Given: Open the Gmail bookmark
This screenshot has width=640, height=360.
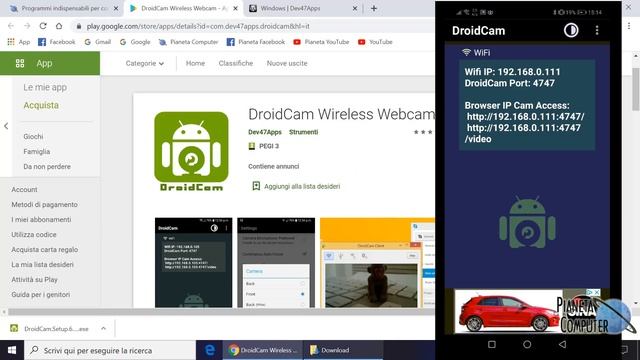Looking at the screenshot, I should coord(98,42).
